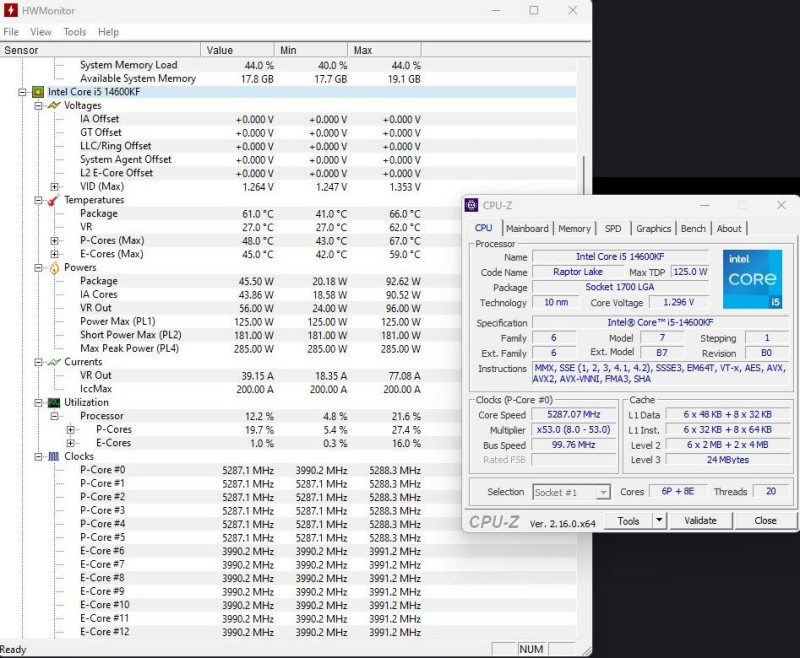Click the Intel Core i5 CPU chip icon
The width and height of the screenshot is (800, 658).
pyautogui.click(x=38, y=92)
